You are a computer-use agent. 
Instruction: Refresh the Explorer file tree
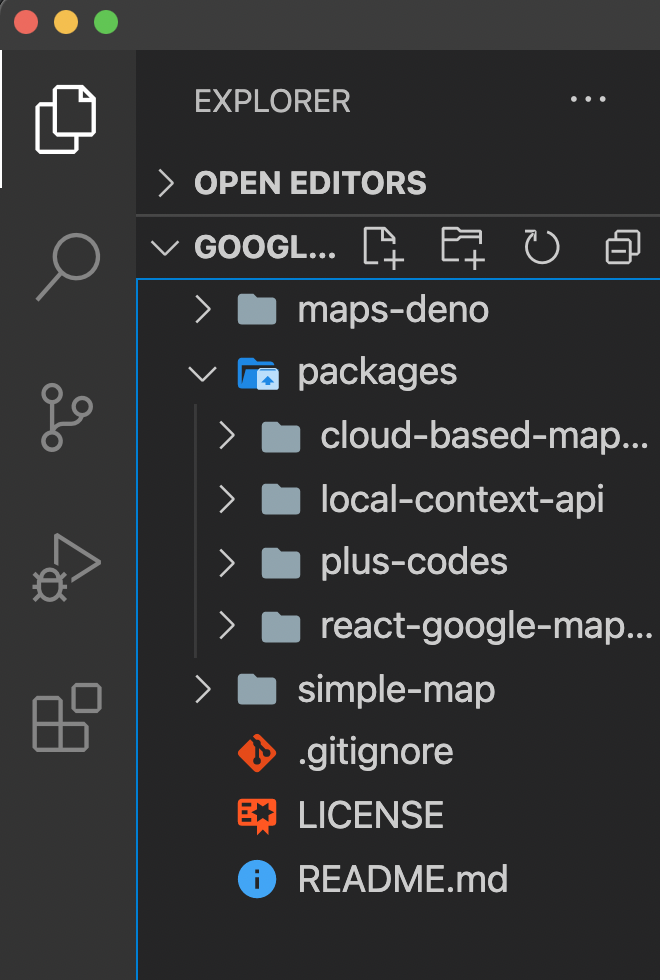point(541,248)
